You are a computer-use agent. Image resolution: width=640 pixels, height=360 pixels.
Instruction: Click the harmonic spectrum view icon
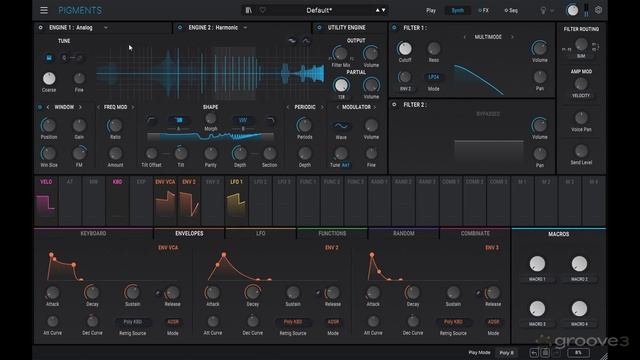click(292, 41)
